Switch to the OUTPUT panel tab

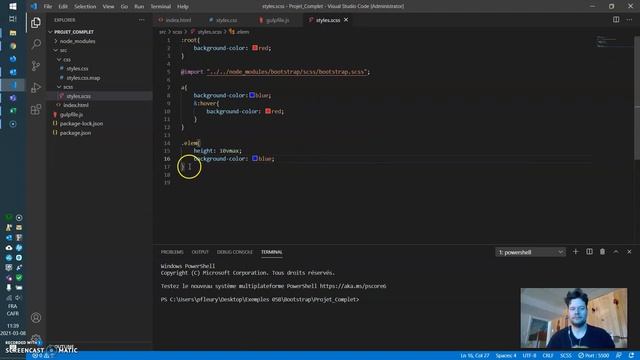pos(200,252)
